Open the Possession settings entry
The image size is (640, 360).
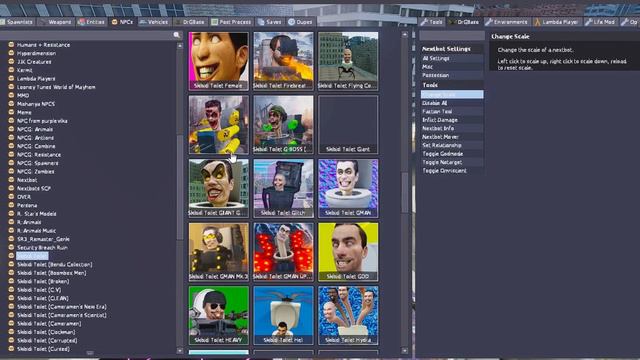pos(452,75)
